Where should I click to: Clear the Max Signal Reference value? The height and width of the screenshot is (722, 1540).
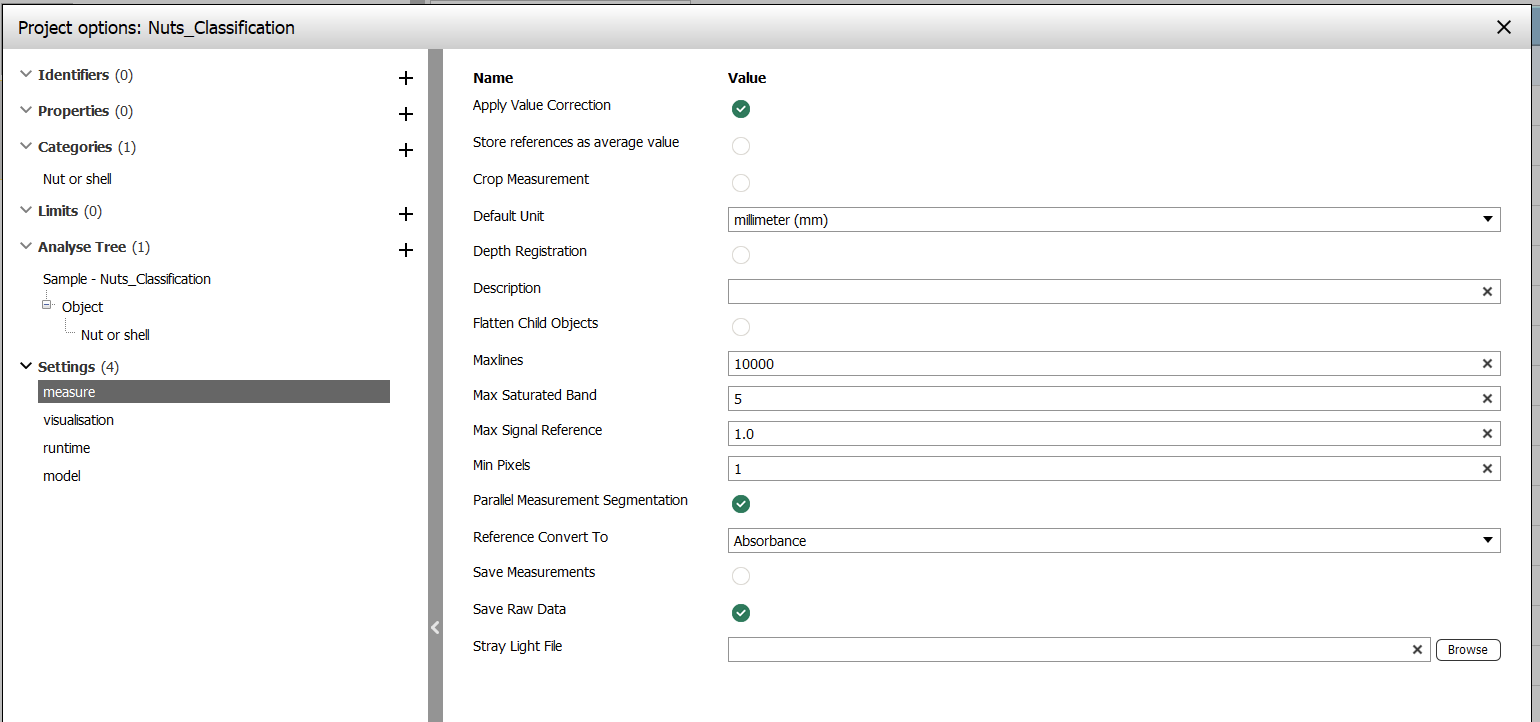tap(1487, 434)
